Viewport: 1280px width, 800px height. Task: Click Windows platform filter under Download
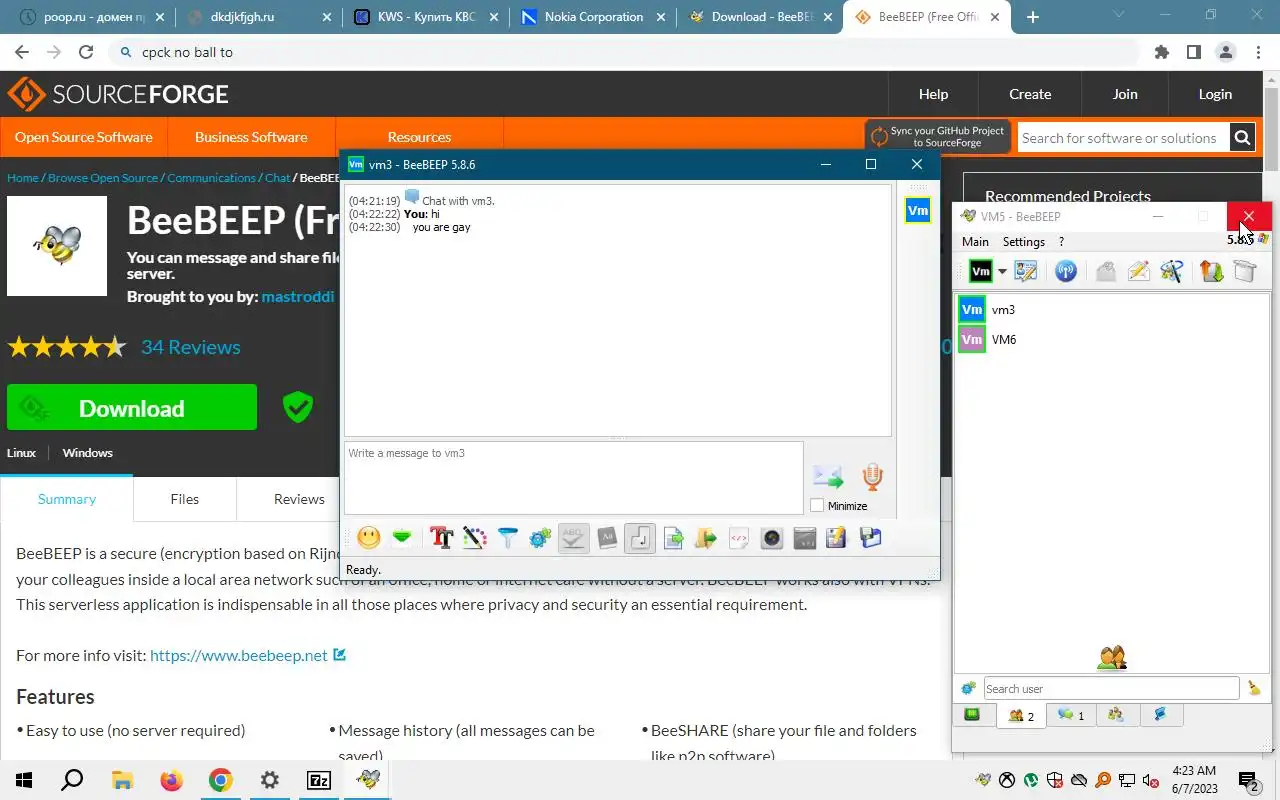coord(88,453)
